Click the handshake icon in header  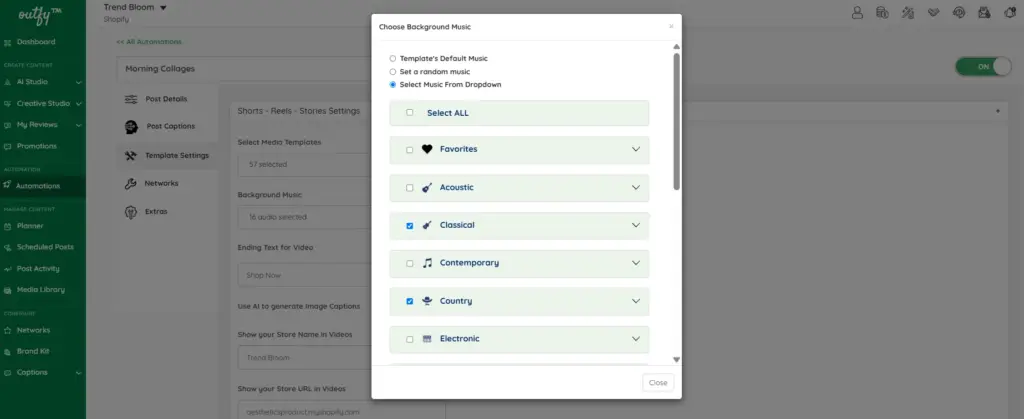pyautogui.click(x=933, y=12)
